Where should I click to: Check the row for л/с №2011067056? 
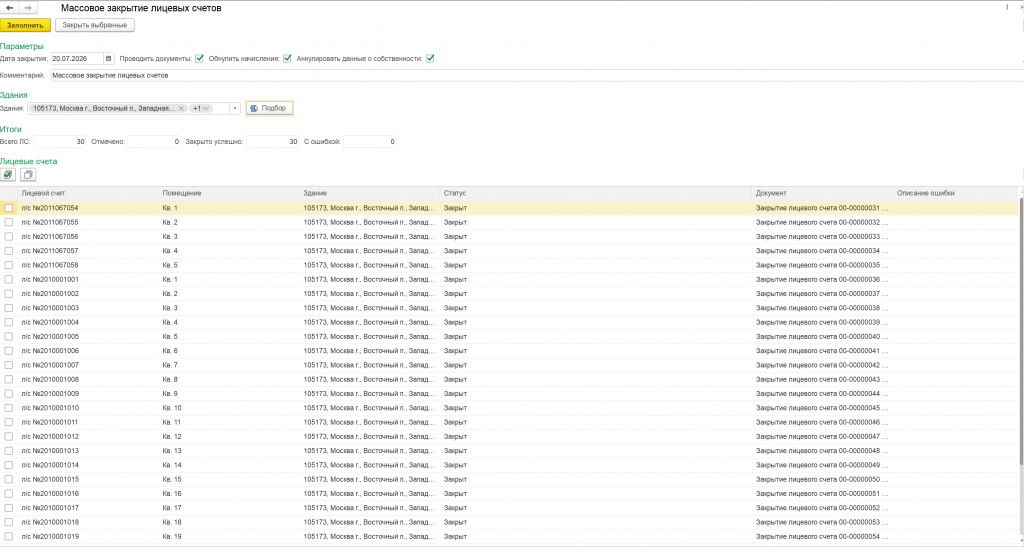coord(8,237)
